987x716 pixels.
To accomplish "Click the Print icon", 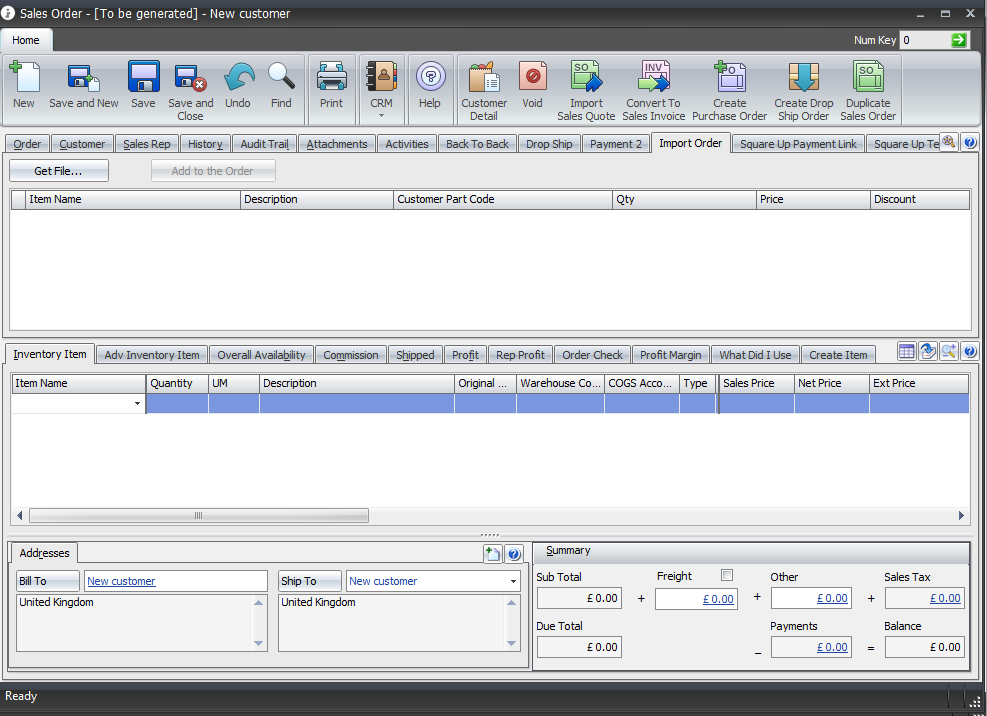I will point(331,78).
